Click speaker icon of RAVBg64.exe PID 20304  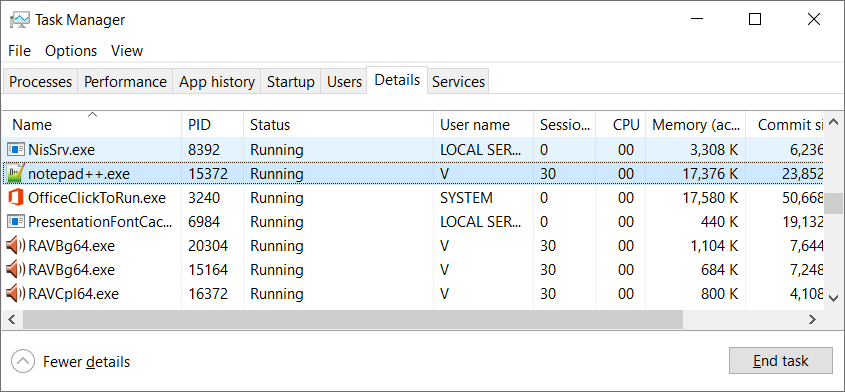click(x=16, y=245)
